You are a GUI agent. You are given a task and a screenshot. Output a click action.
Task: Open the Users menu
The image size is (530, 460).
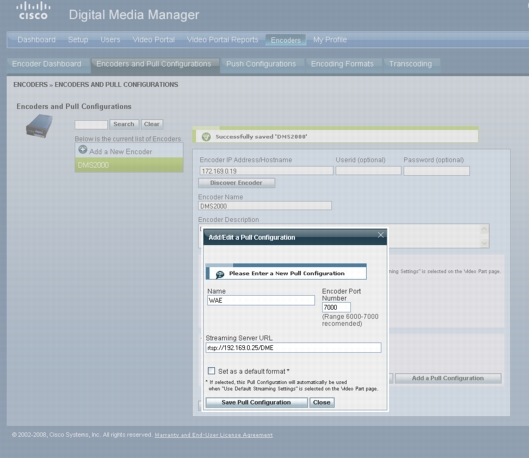click(110, 40)
